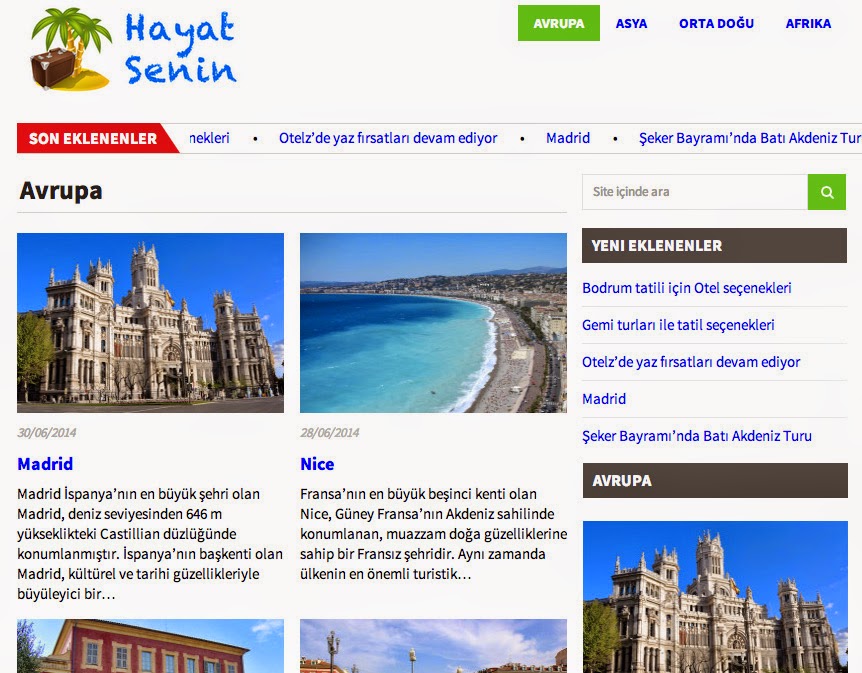Open 'Gemi turları ile tatil seçenekleri' link
Screen dimensions: 862x673
678,325
